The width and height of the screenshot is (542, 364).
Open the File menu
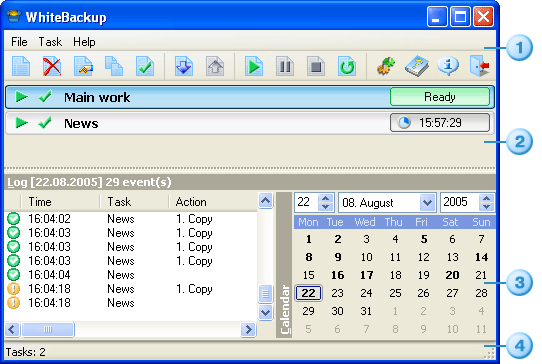tap(19, 42)
